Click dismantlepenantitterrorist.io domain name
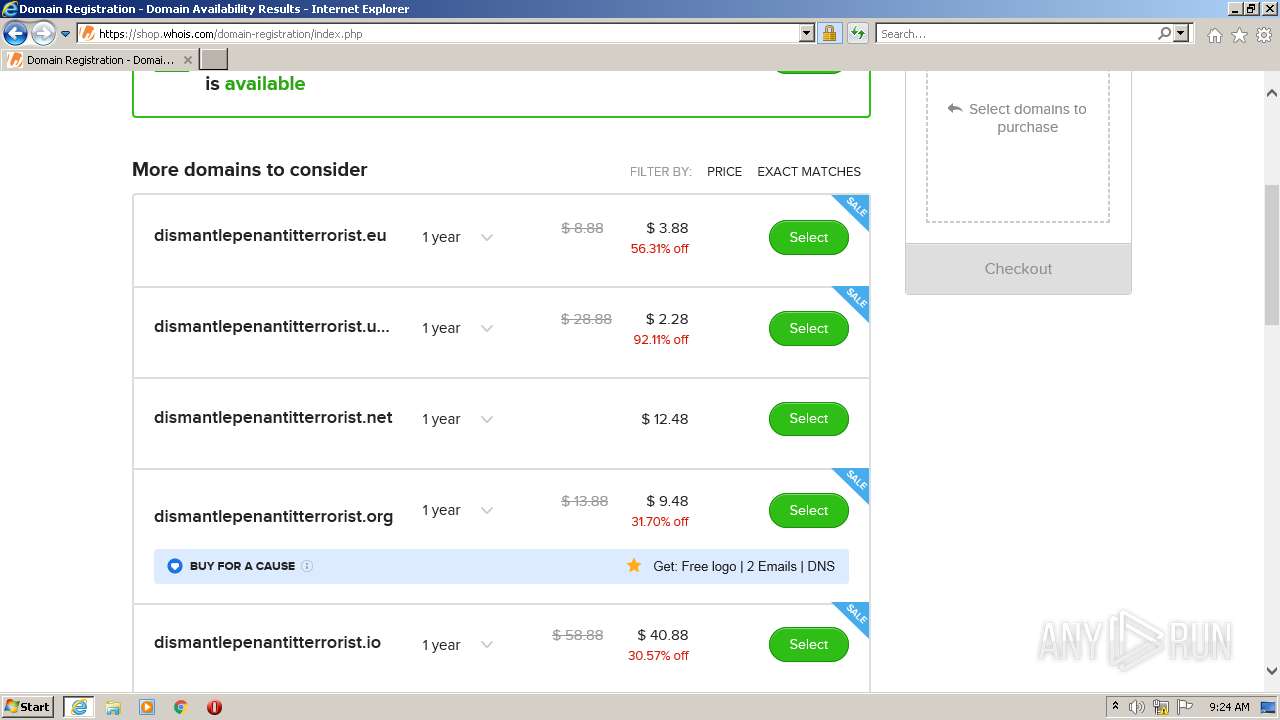1280x720 pixels. [x=267, y=642]
